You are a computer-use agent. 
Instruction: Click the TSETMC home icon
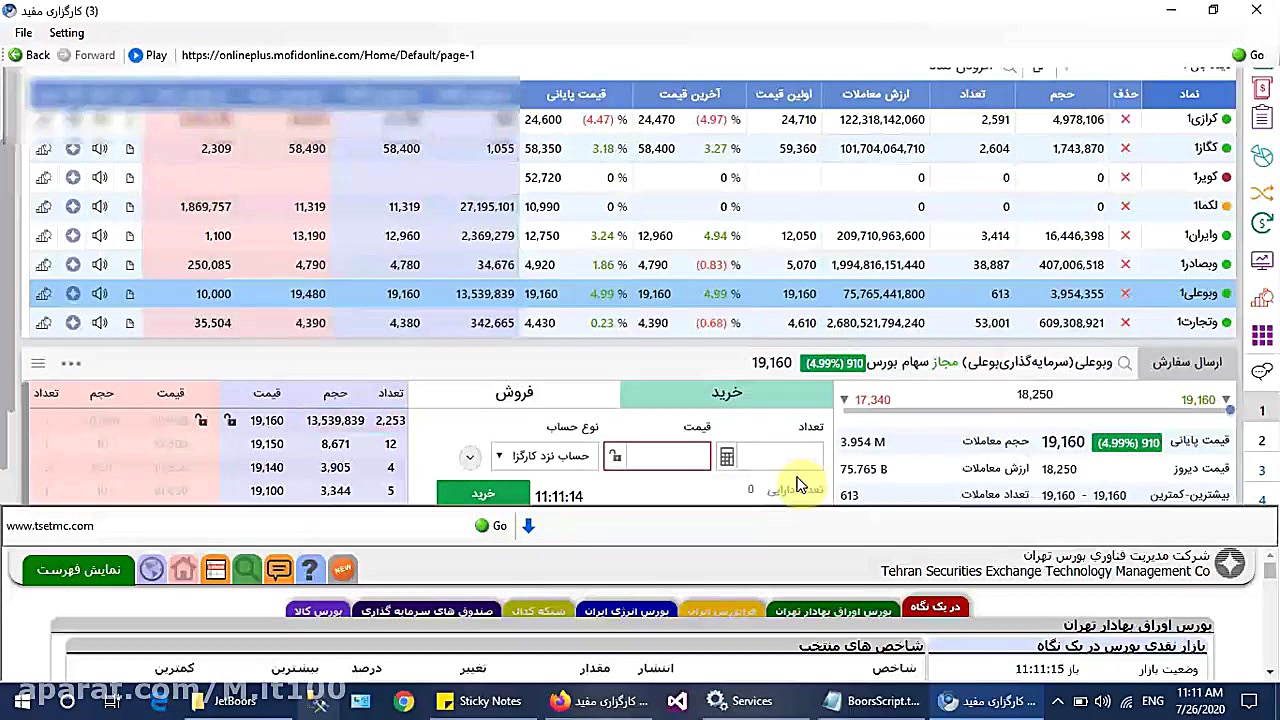tap(183, 569)
